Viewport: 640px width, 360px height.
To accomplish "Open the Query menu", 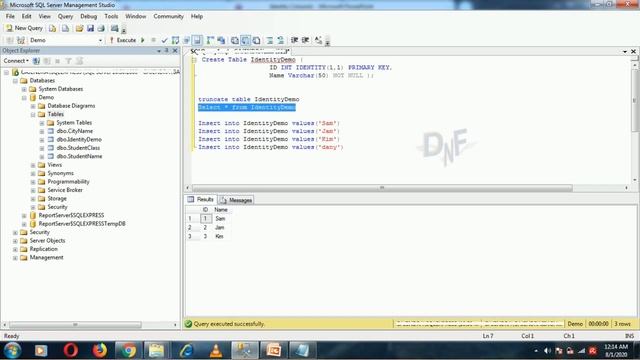I will pos(65,16).
